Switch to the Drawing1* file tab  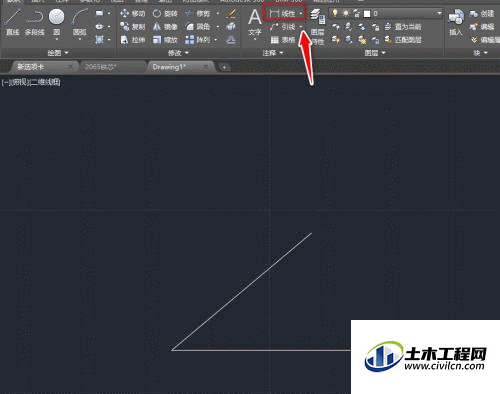click(x=181, y=67)
